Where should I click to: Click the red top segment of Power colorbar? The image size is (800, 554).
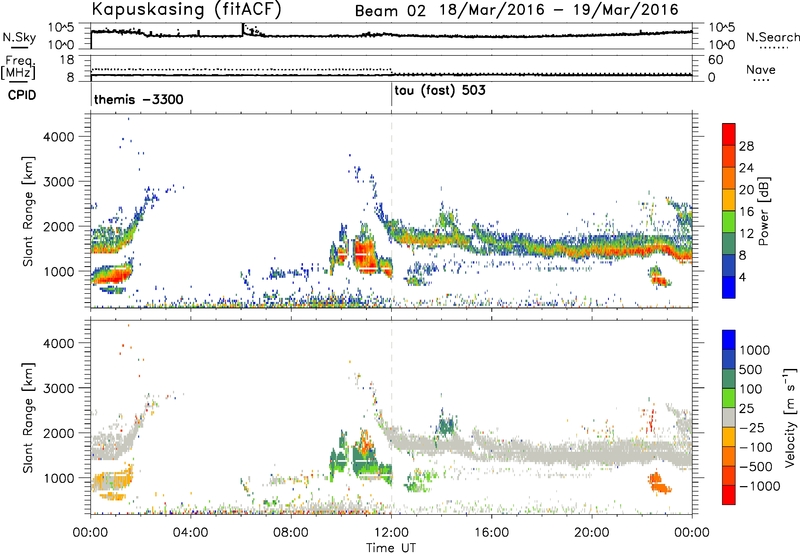729,133
